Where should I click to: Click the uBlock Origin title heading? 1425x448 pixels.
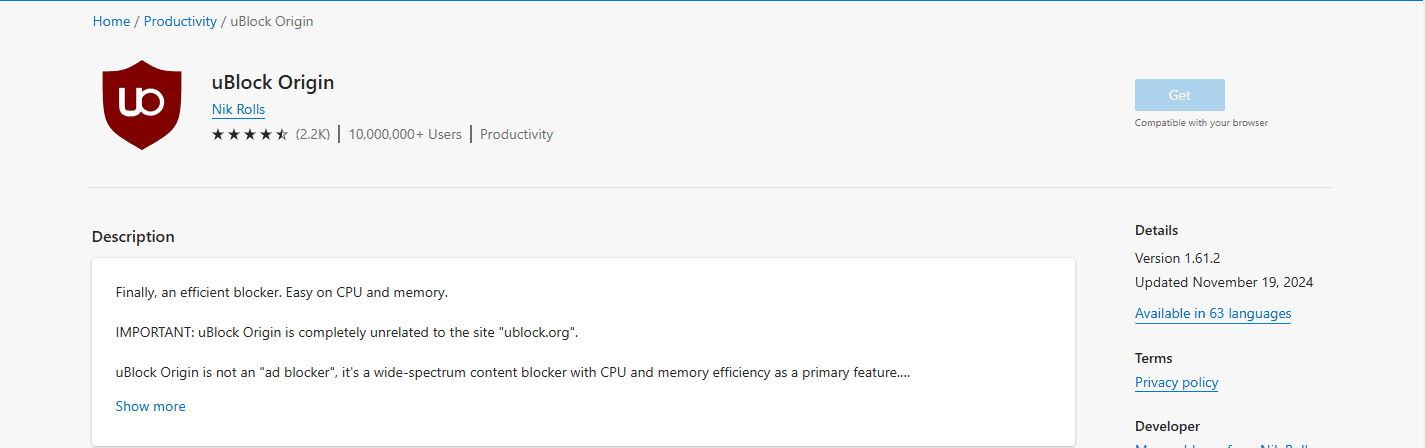[273, 82]
